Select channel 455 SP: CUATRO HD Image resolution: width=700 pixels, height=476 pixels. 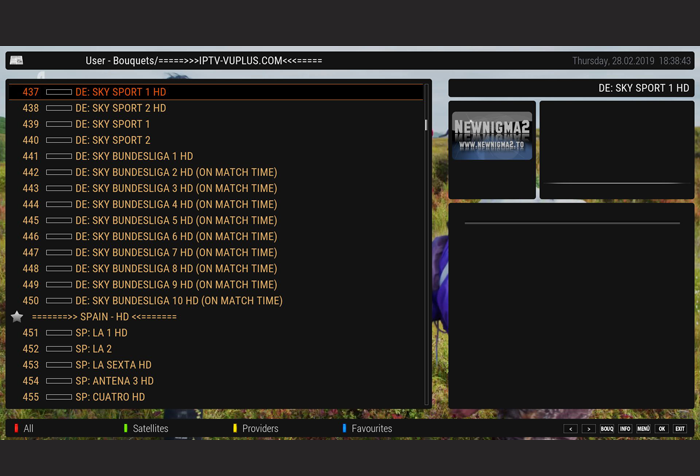216,397
